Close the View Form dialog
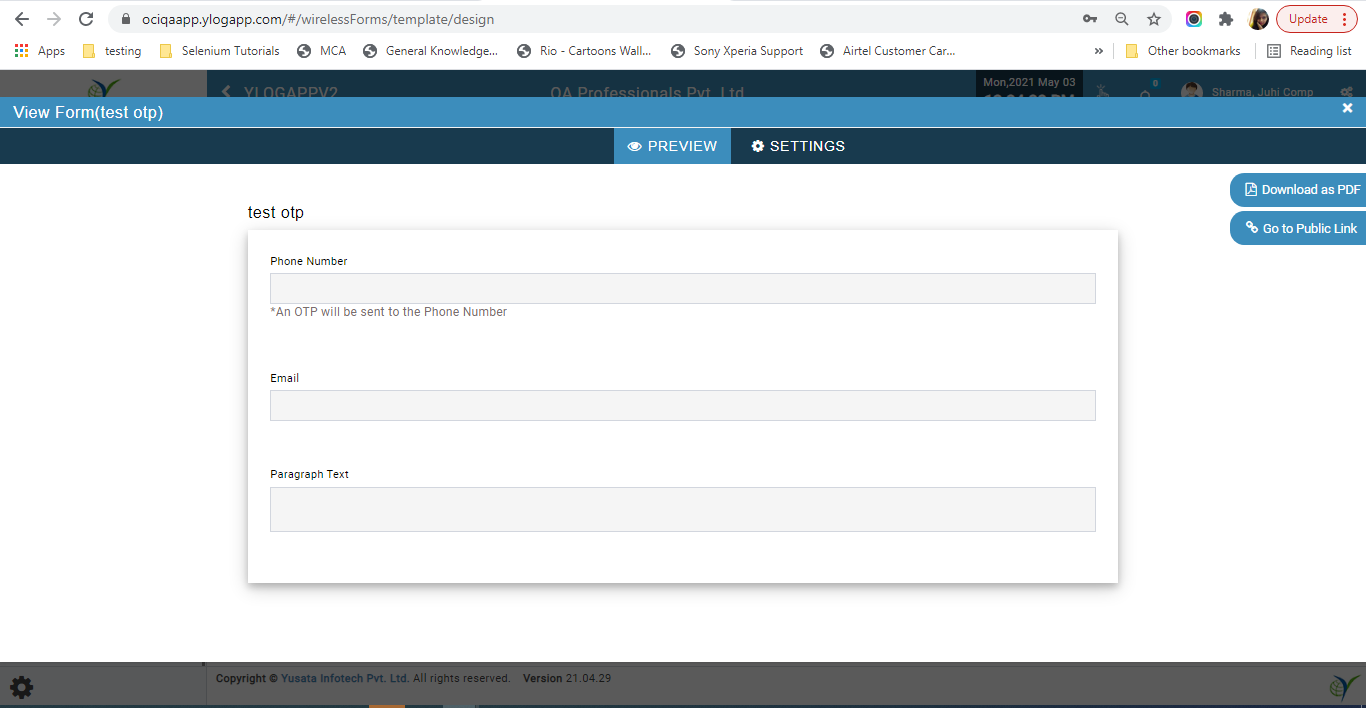Image resolution: width=1366 pixels, height=708 pixels. pos(1347,108)
